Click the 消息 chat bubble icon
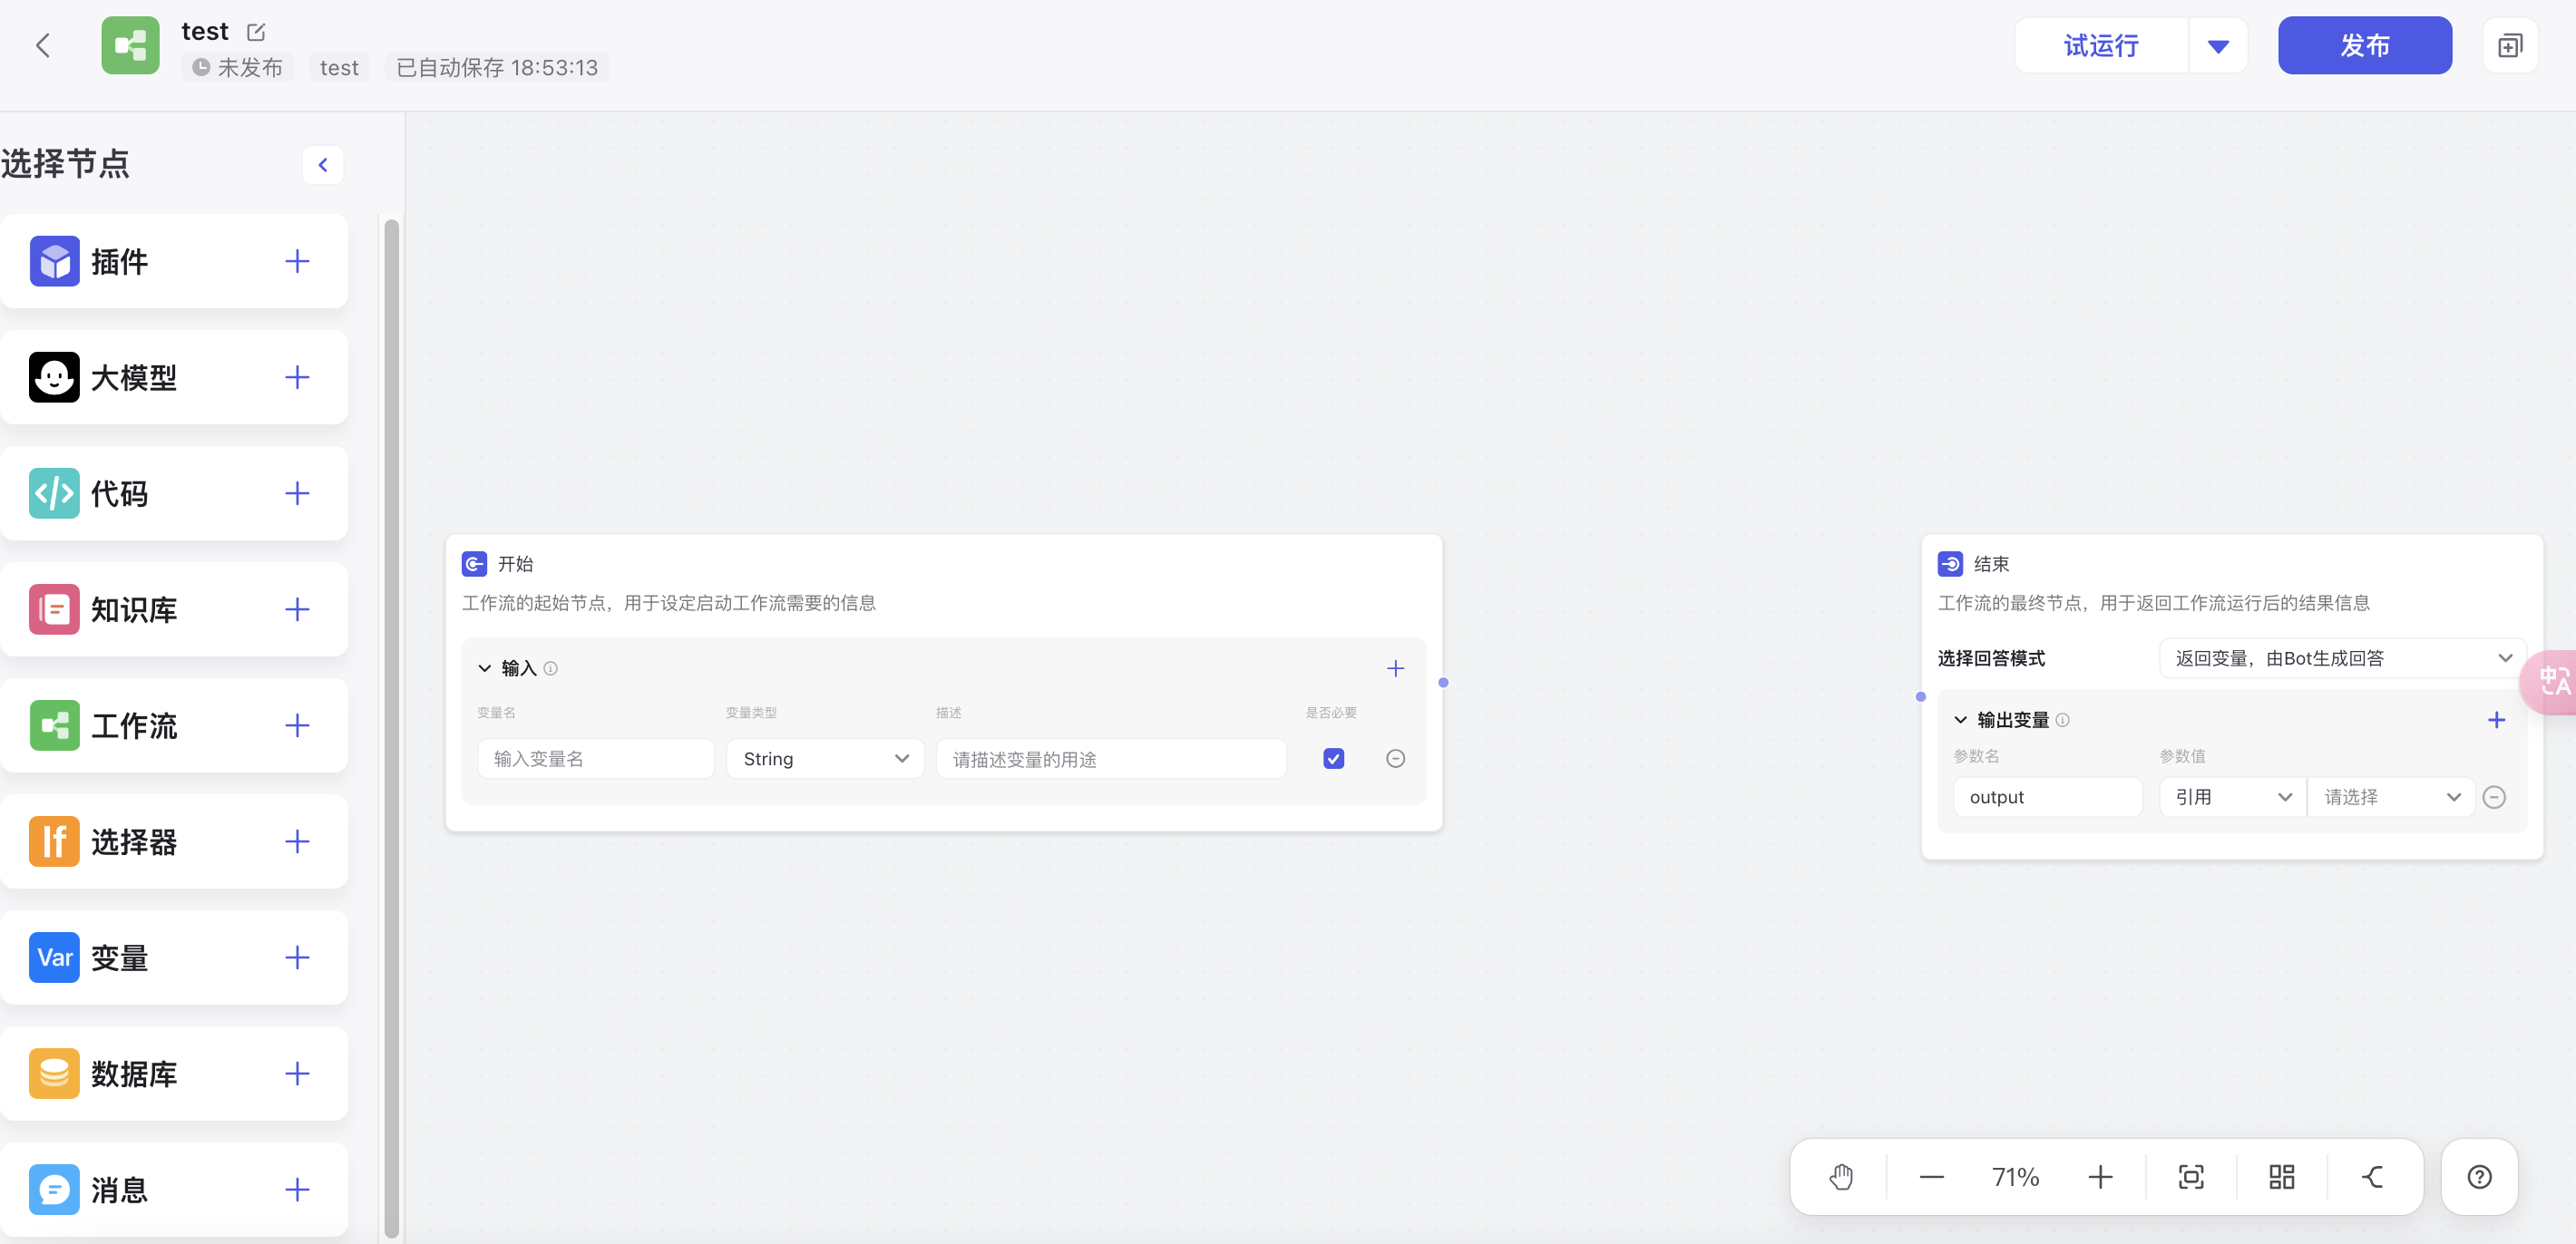 pyautogui.click(x=54, y=1189)
